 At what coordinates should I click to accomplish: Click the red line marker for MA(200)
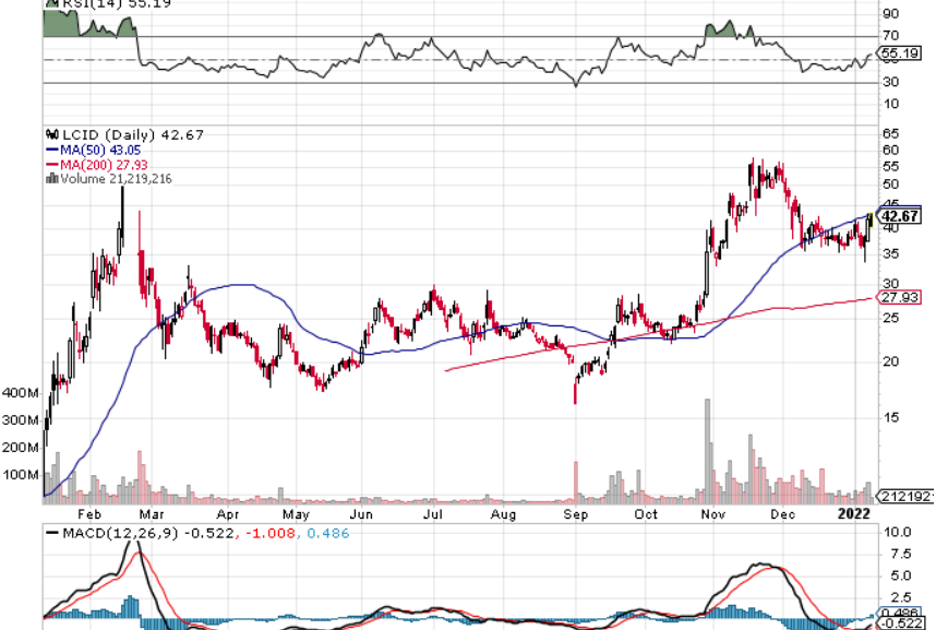pos(53,165)
